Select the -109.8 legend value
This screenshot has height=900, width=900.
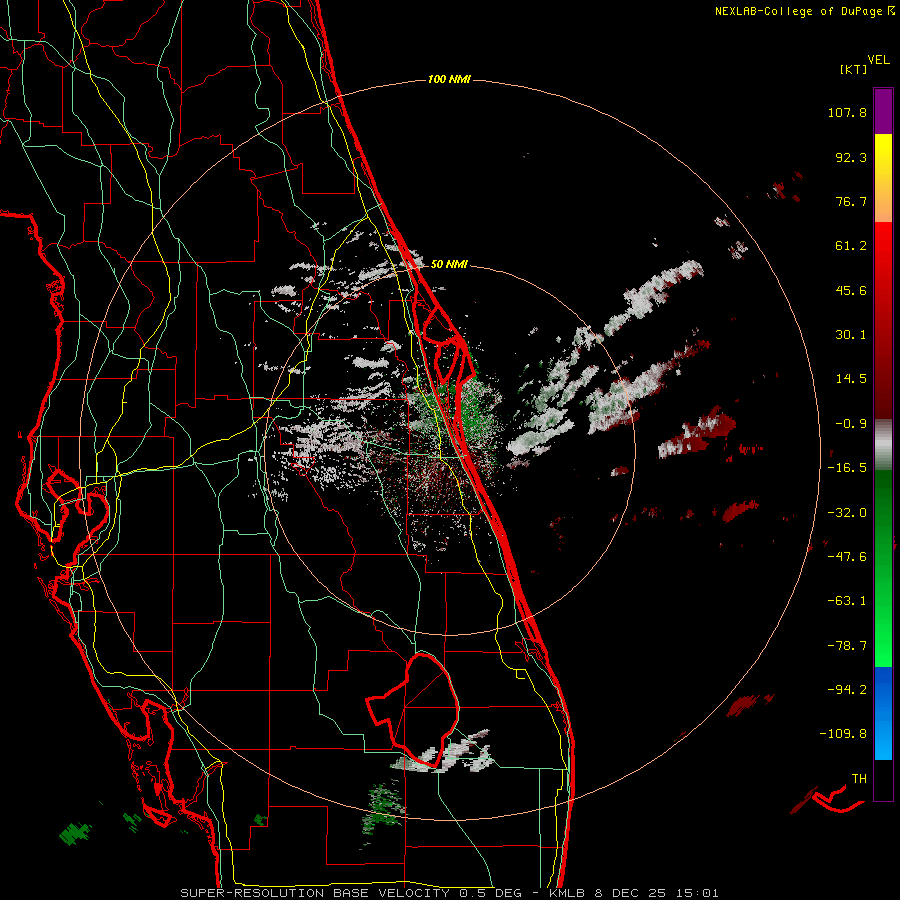click(x=843, y=734)
